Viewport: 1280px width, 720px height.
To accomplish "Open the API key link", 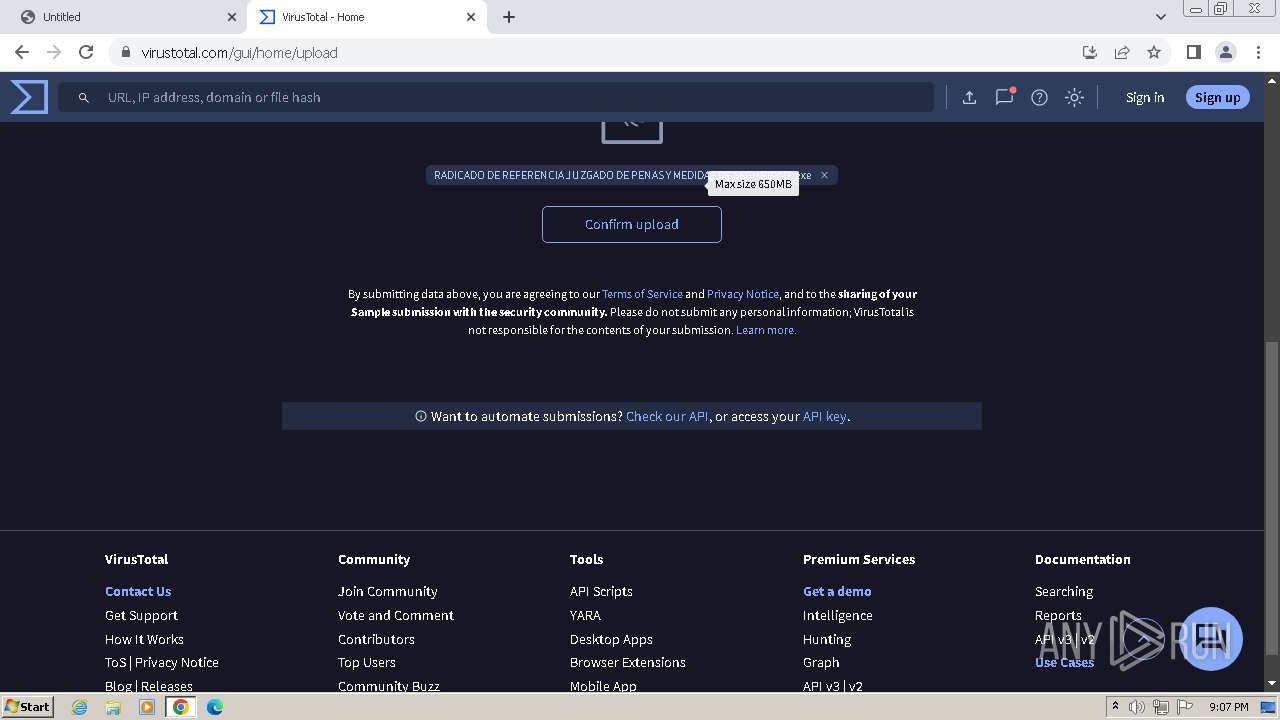I will click(825, 416).
